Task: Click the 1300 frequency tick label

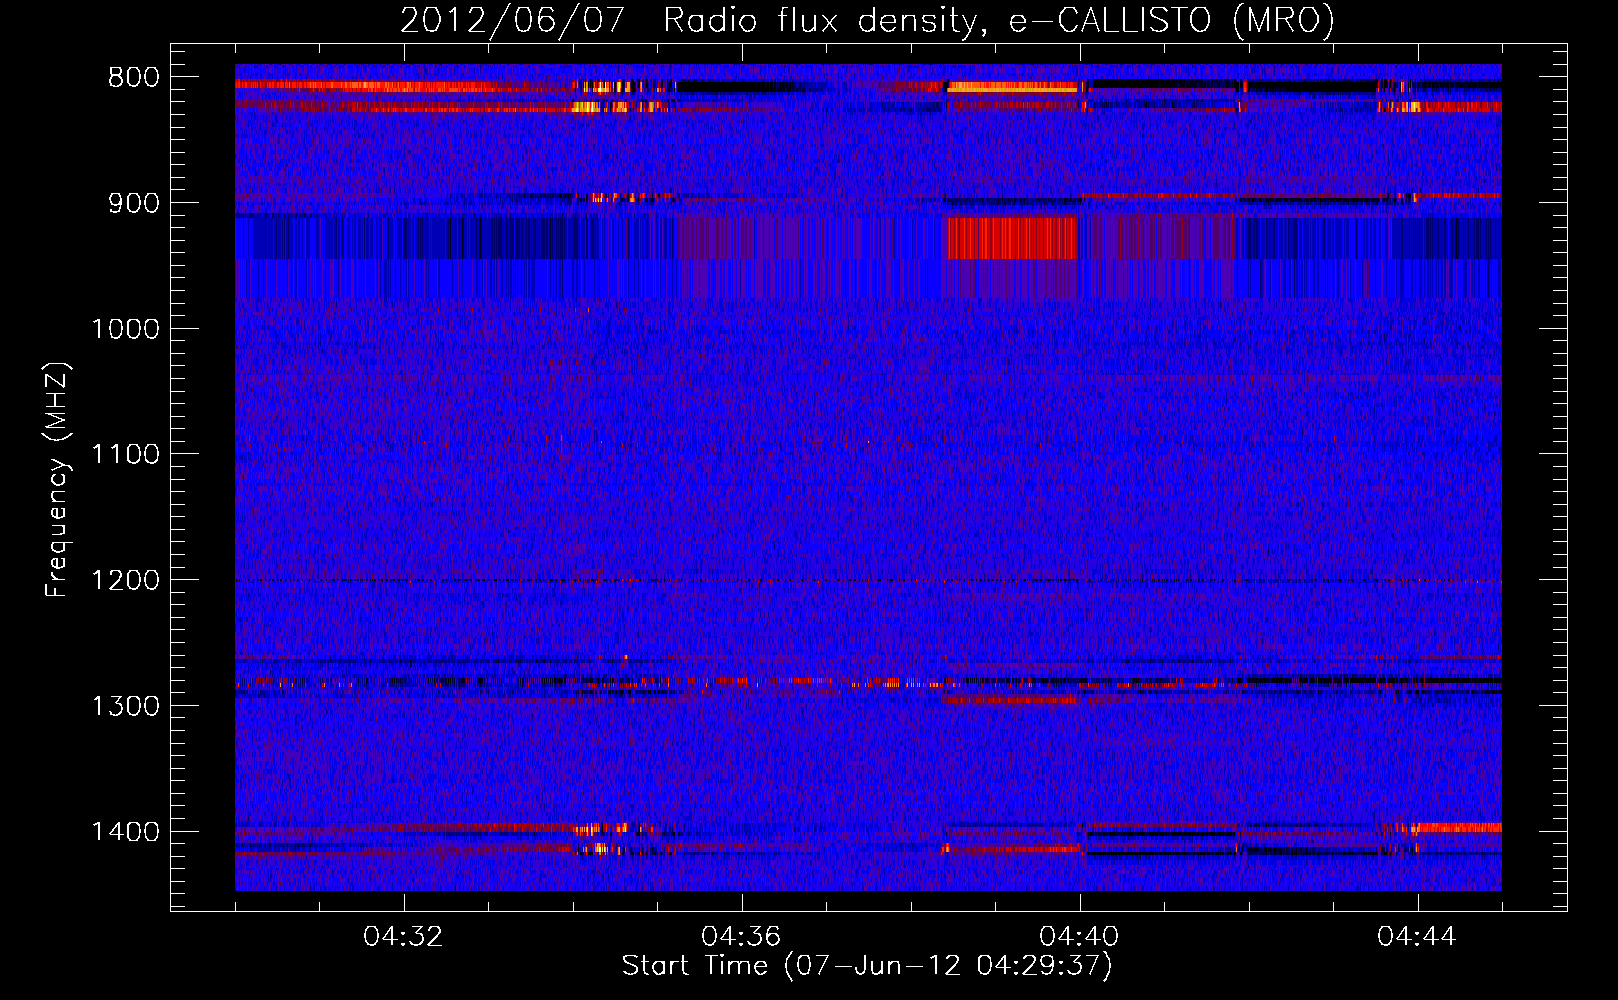Action: point(125,706)
